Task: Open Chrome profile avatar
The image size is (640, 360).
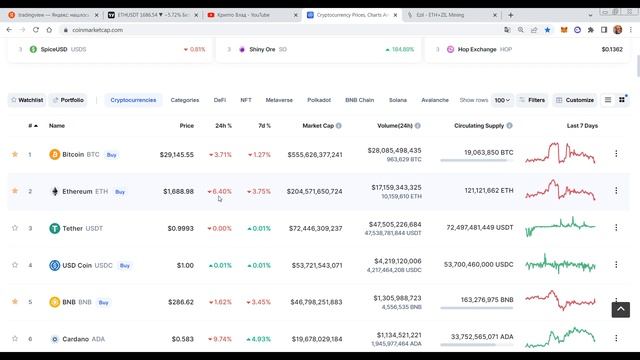Action: [x=618, y=30]
